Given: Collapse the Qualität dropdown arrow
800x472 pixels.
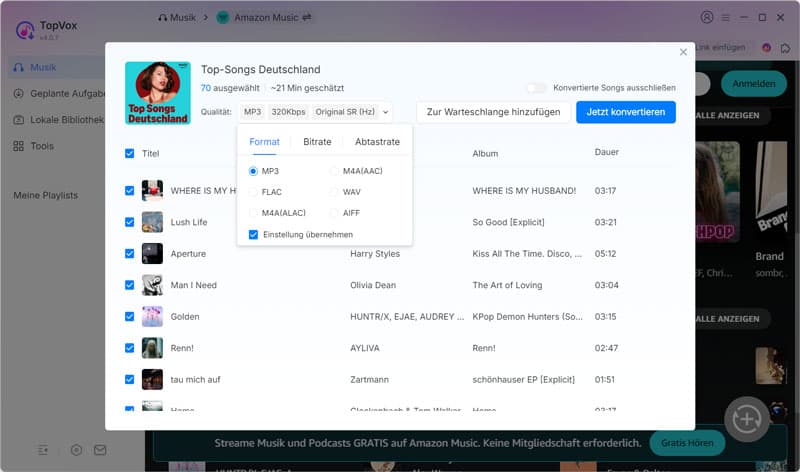Looking at the screenshot, I should coord(386,112).
